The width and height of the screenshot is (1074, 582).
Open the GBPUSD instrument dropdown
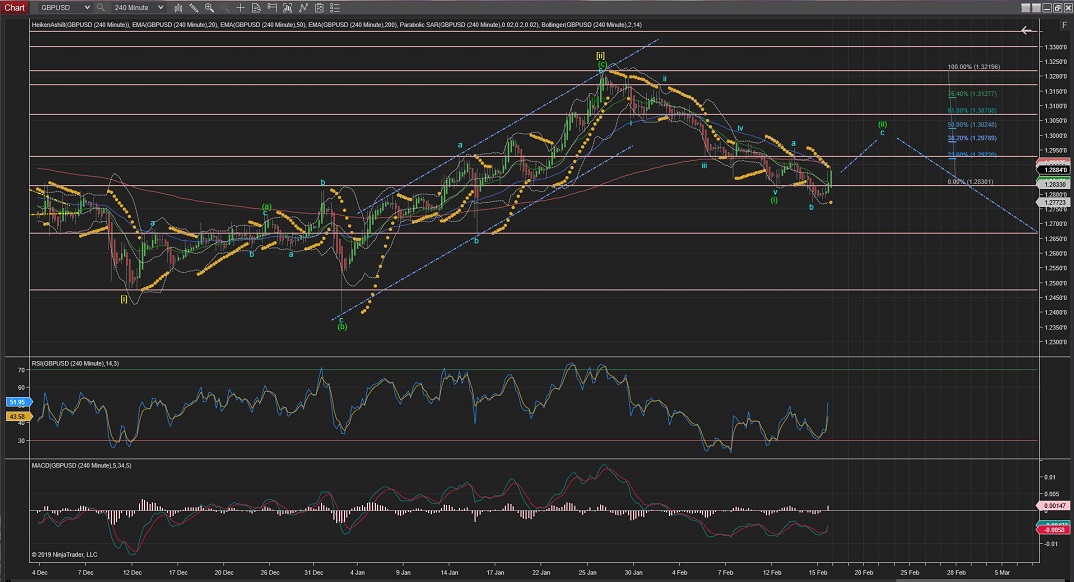coord(64,8)
